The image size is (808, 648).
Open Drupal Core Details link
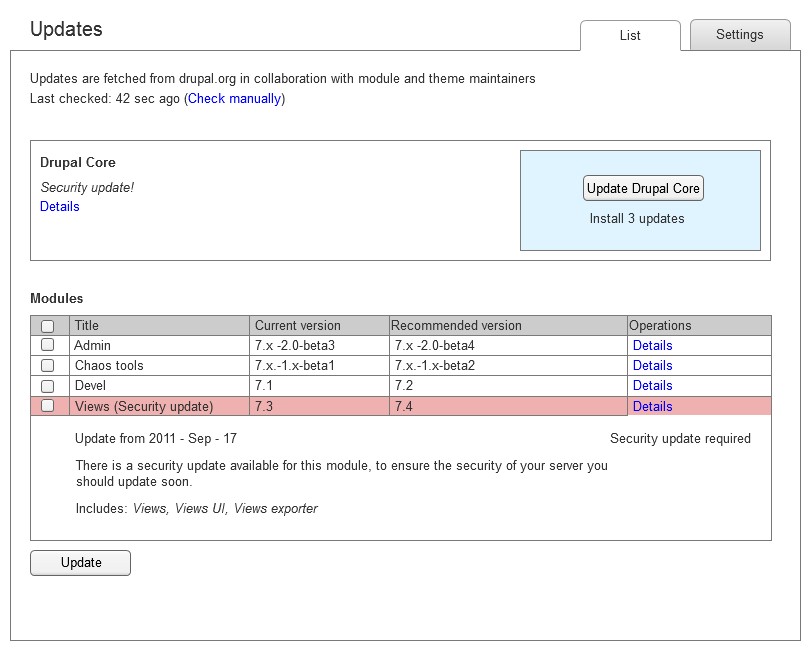60,206
